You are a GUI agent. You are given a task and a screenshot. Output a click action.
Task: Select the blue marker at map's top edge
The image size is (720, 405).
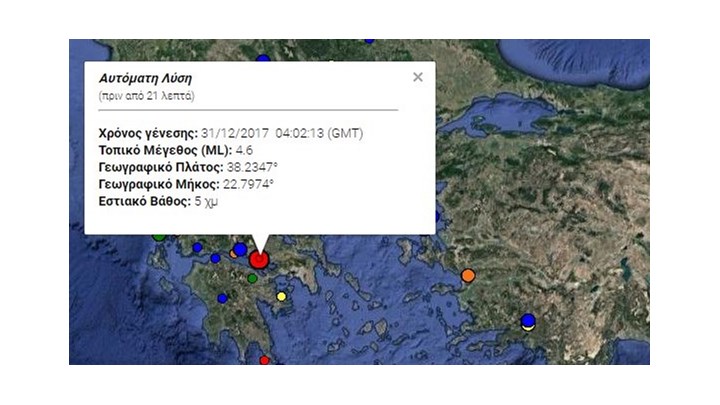[x=369, y=41]
